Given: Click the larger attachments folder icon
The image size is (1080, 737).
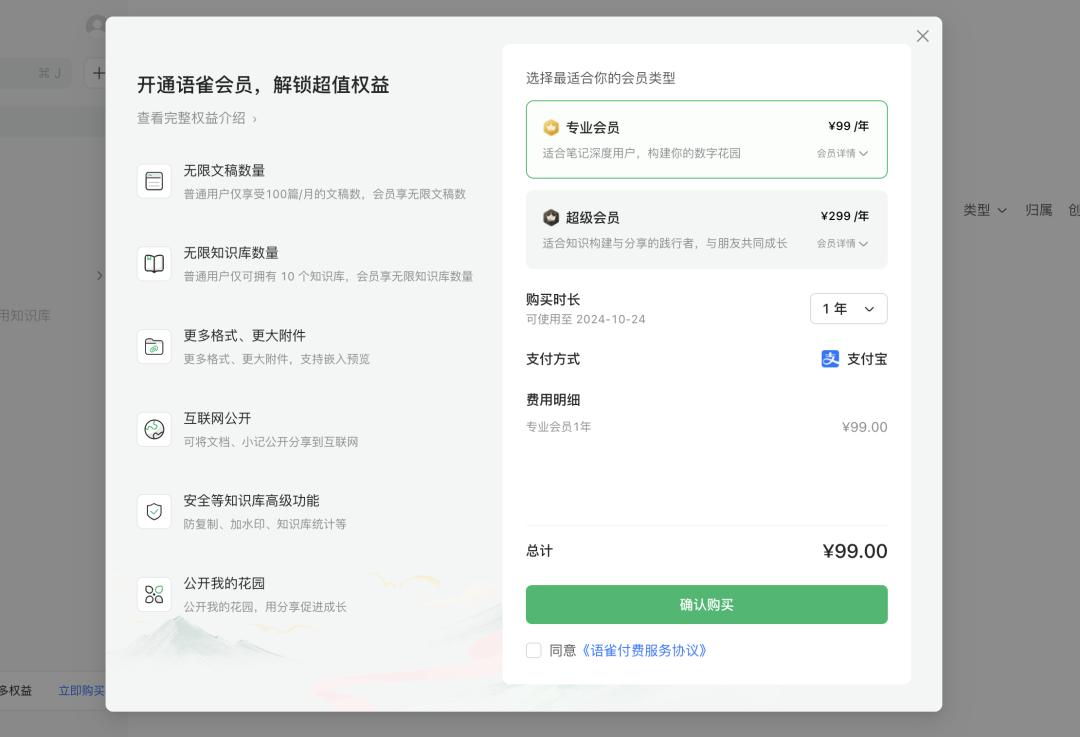Looking at the screenshot, I should 154,346.
